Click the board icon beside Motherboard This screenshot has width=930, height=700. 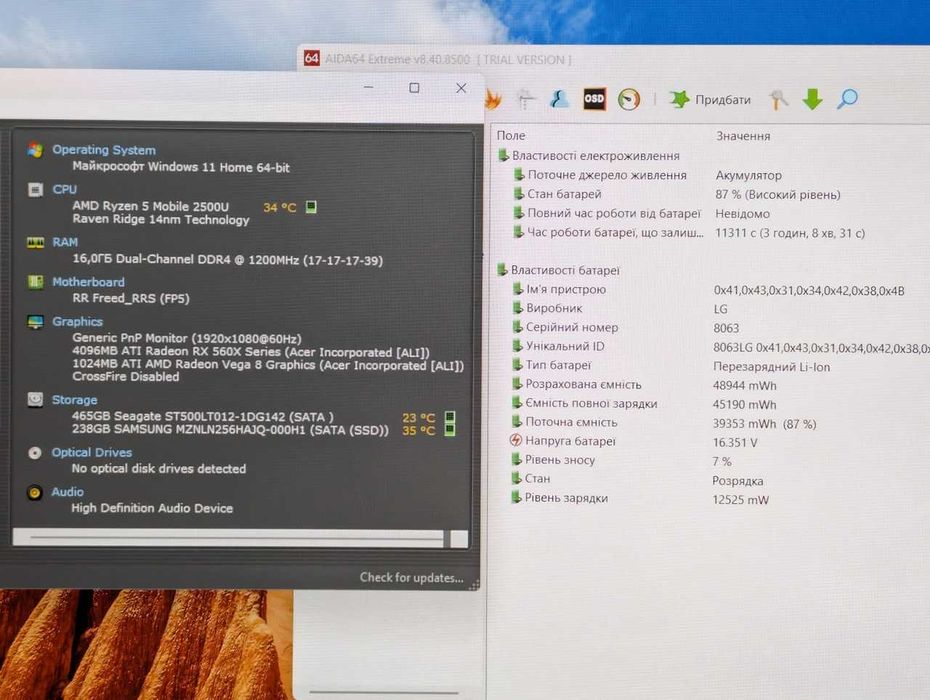tap(35, 282)
